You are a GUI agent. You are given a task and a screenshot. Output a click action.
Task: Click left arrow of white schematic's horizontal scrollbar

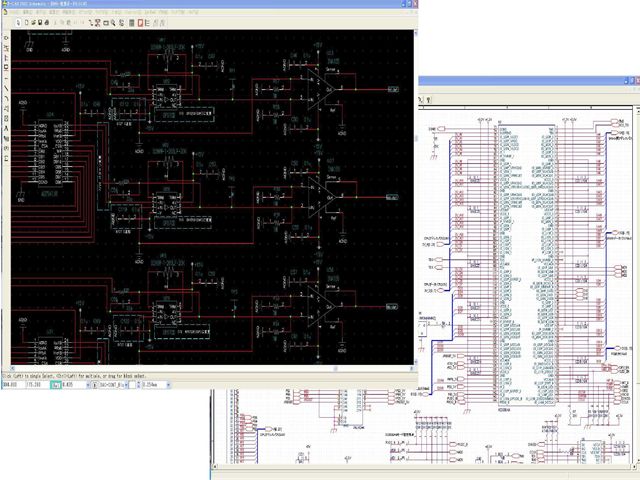click(215, 466)
